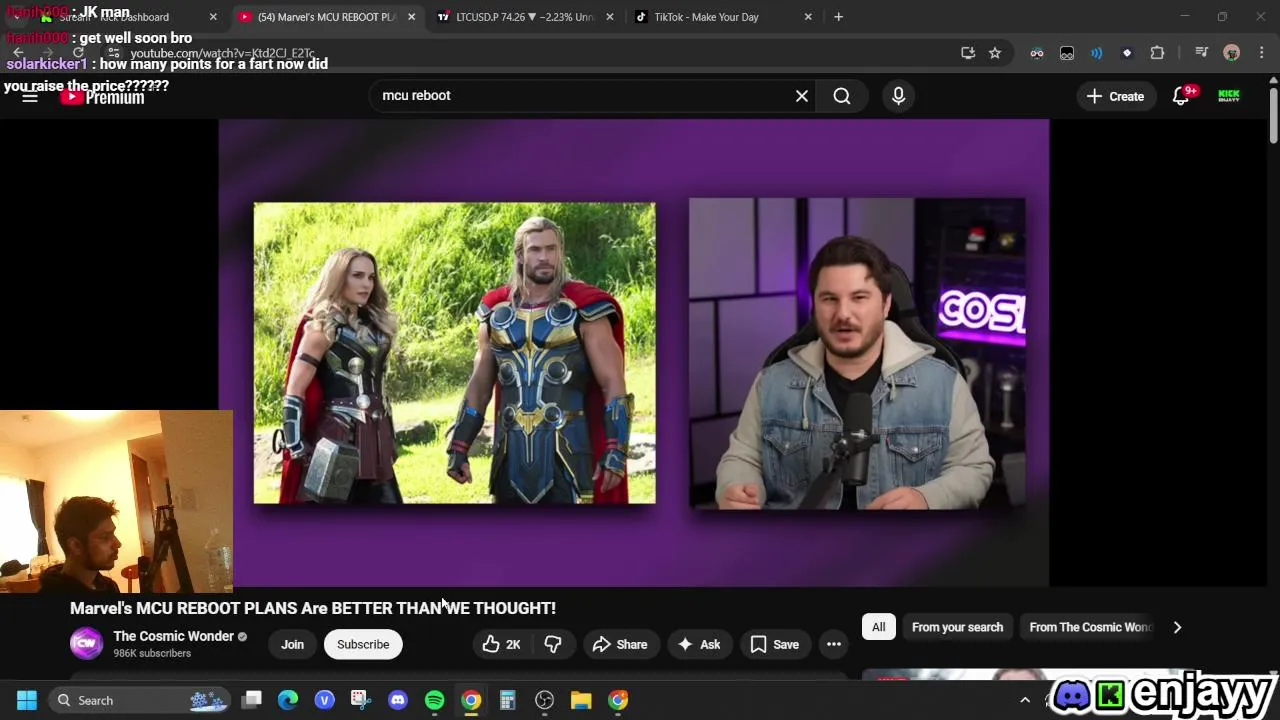
Task: Show hidden system tray icons
Action: [x=1024, y=700]
